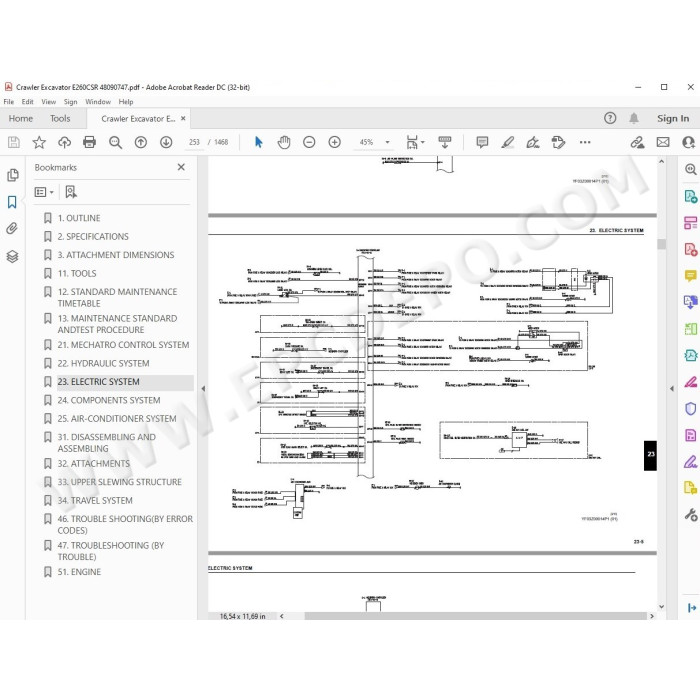Jump to bookmark 25. AIR-CONDITIONER SYSTEM
The height and width of the screenshot is (700, 700).
(x=117, y=419)
